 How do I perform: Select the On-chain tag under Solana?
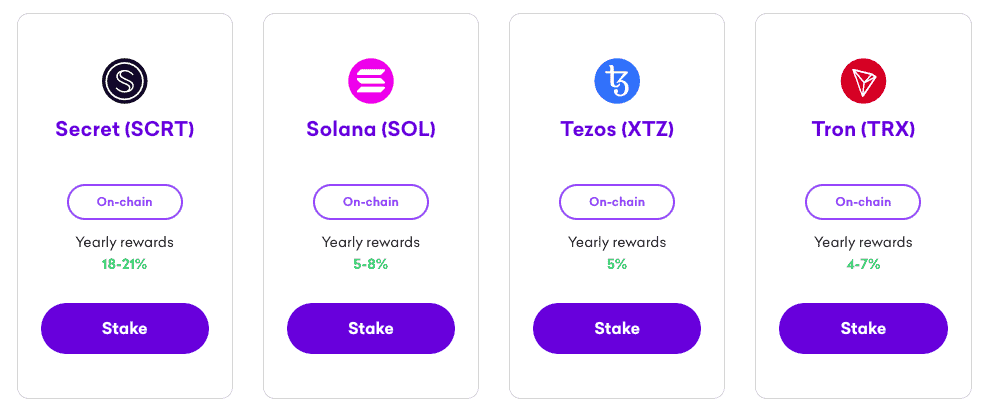tap(371, 201)
